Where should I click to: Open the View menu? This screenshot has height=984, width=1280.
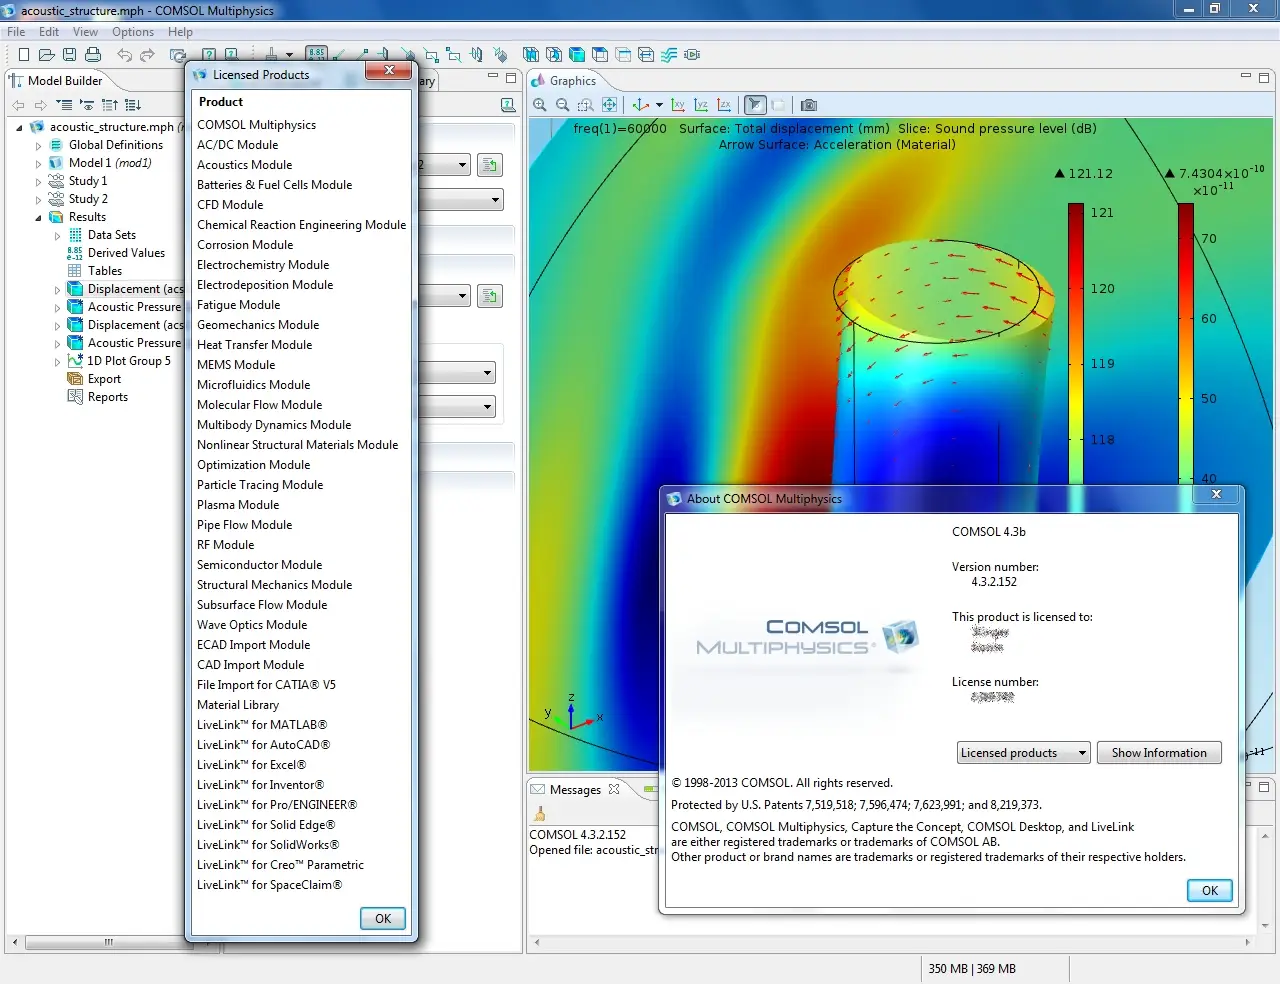coord(85,32)
